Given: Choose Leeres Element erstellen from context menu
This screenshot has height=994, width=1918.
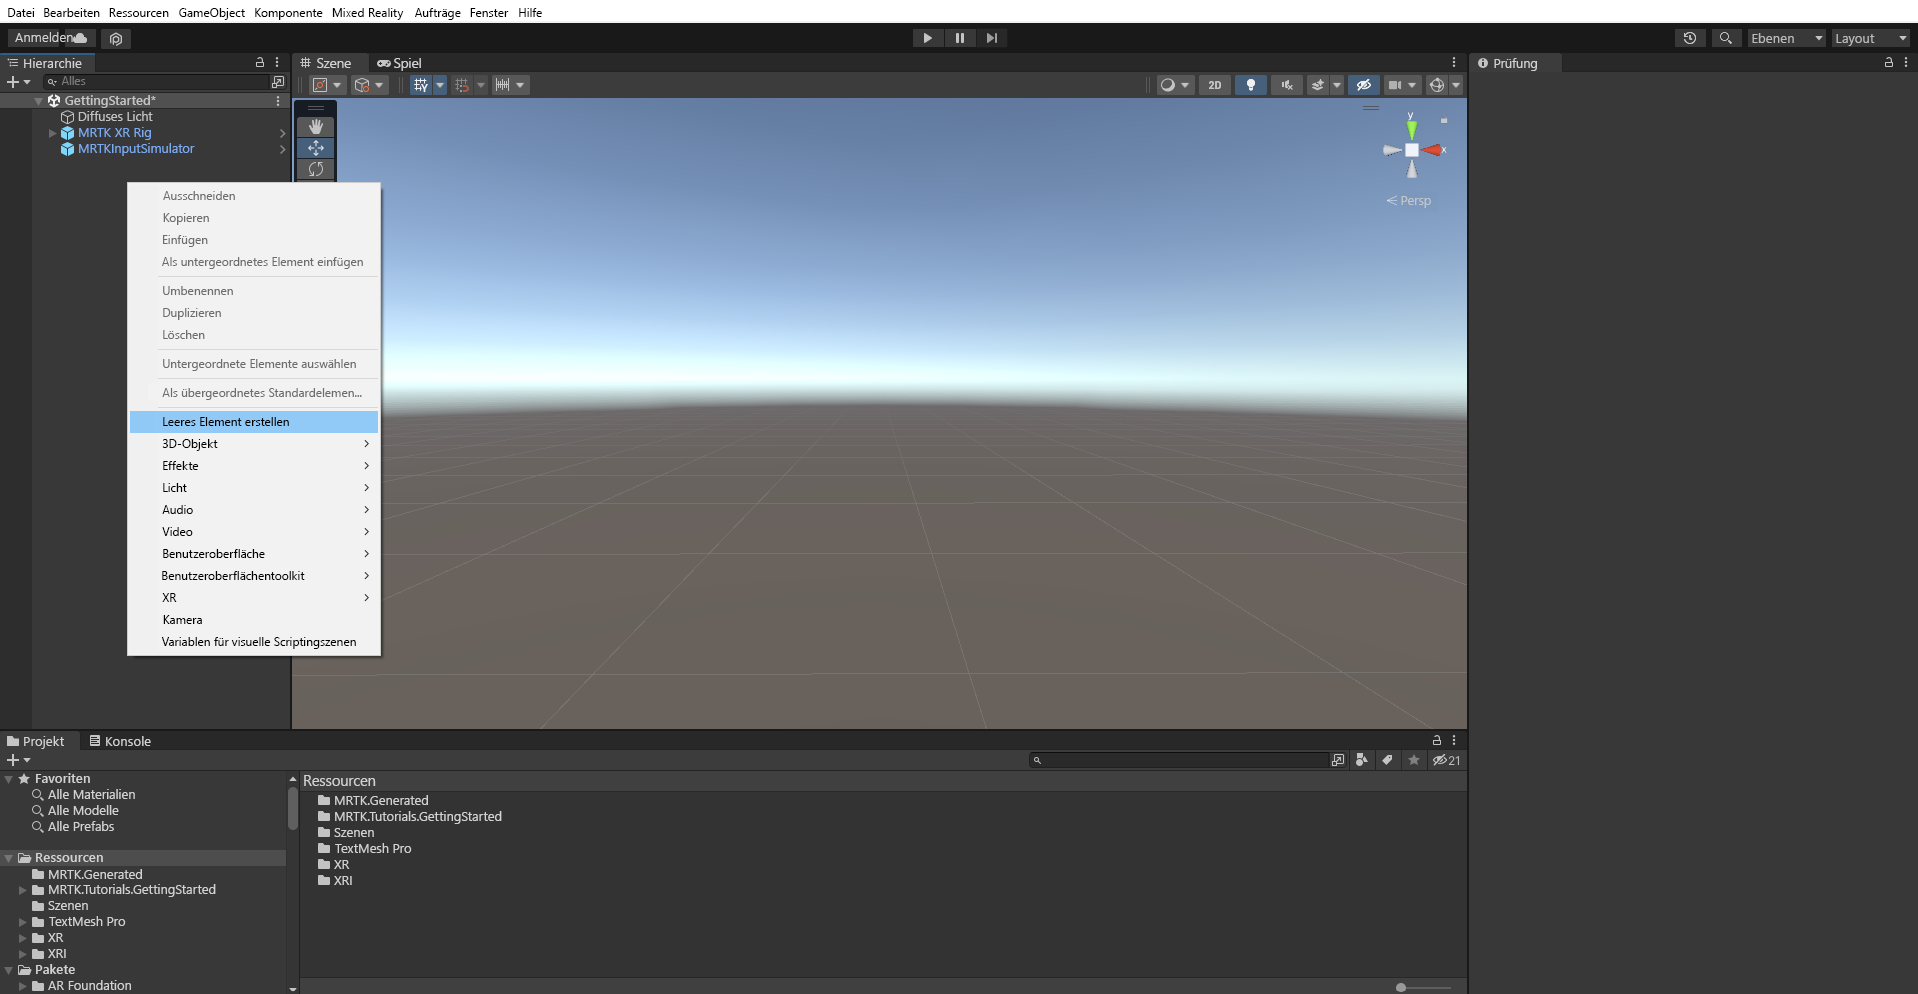Looking at the screenshot, I should point(254,422).
